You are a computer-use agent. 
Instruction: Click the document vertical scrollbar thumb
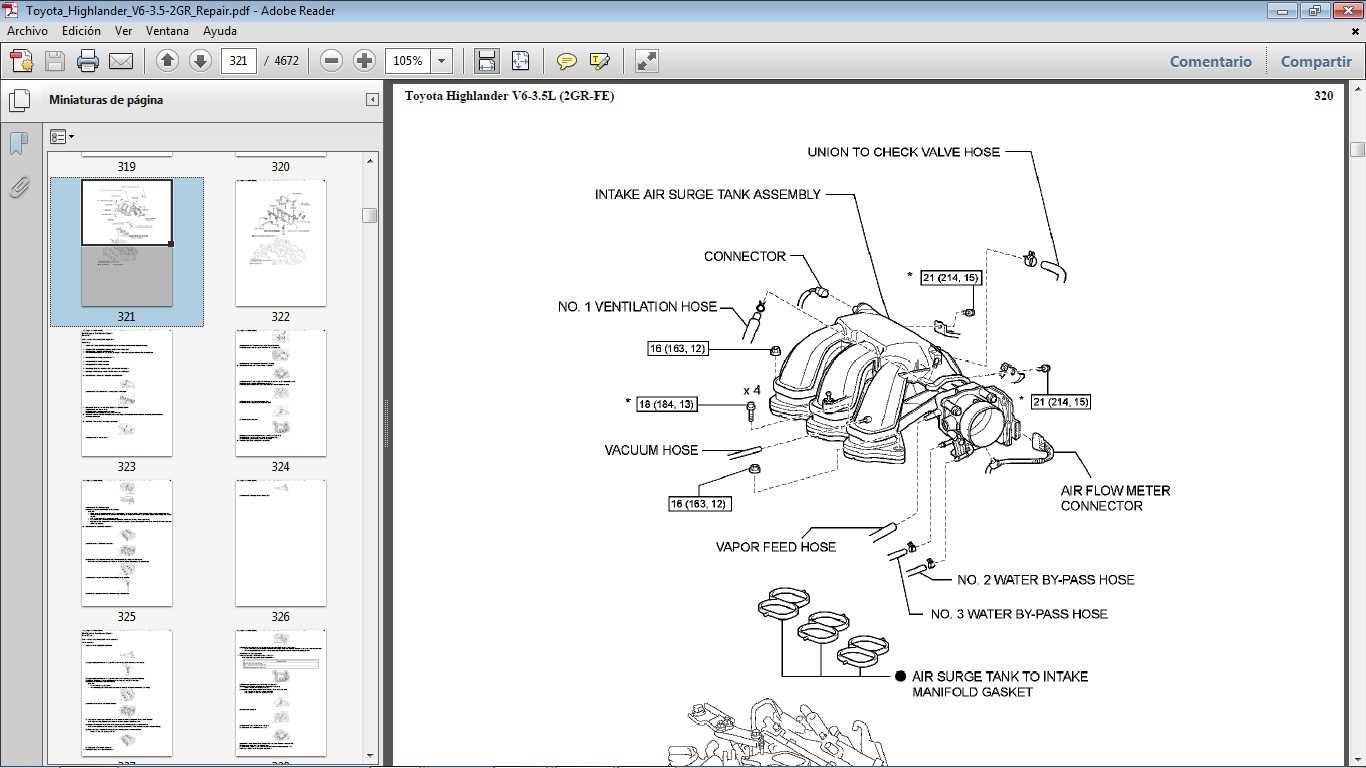(x=1357, y=150)
